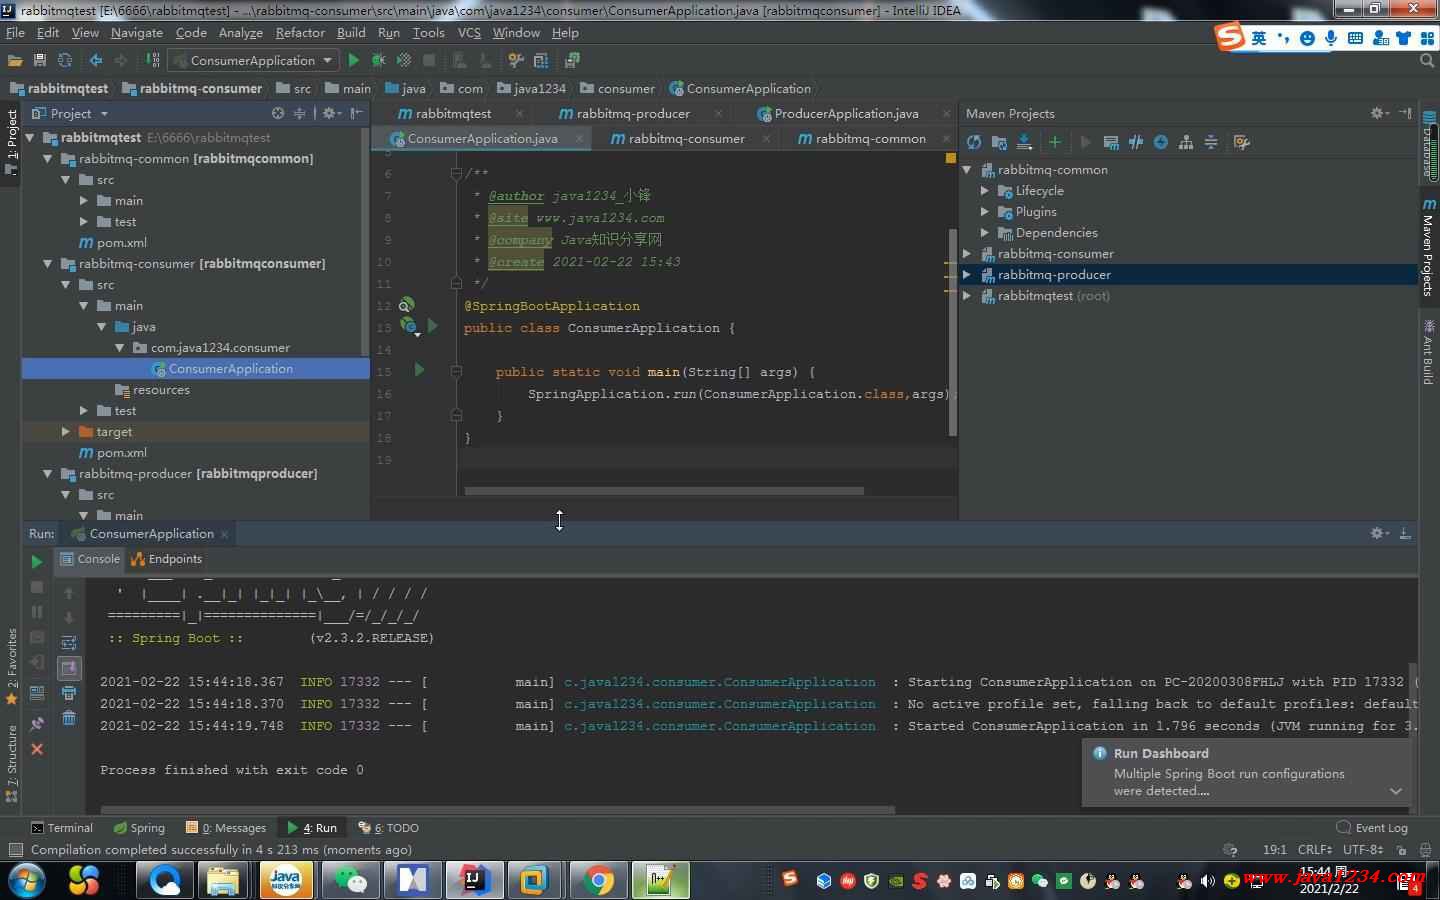Toggle soft-wrap in the Run console
The image size is (1440, 900).
69,643
